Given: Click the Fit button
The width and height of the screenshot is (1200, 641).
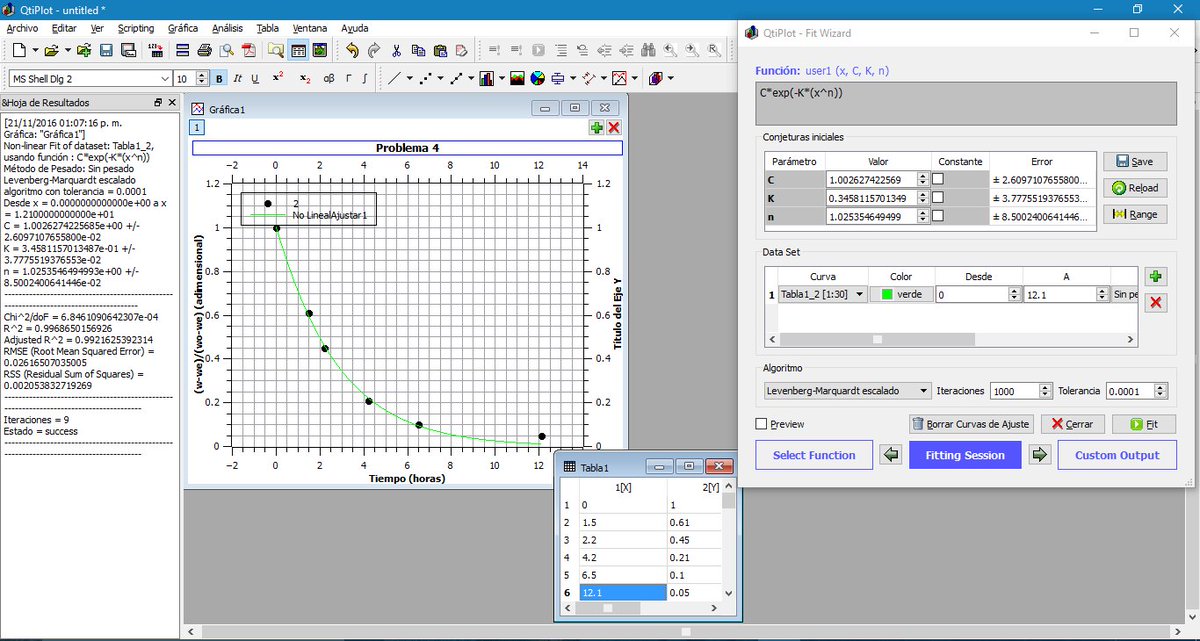Looking at the screenshot, I should [x=1144, y=424].
